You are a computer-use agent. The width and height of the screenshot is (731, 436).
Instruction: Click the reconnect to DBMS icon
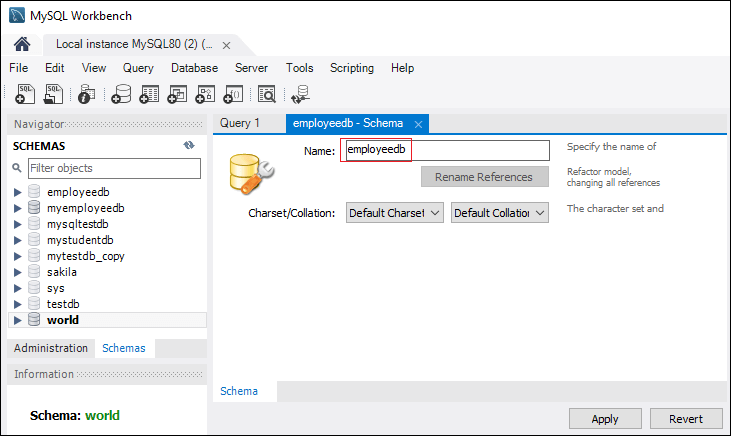coord(300,94)
